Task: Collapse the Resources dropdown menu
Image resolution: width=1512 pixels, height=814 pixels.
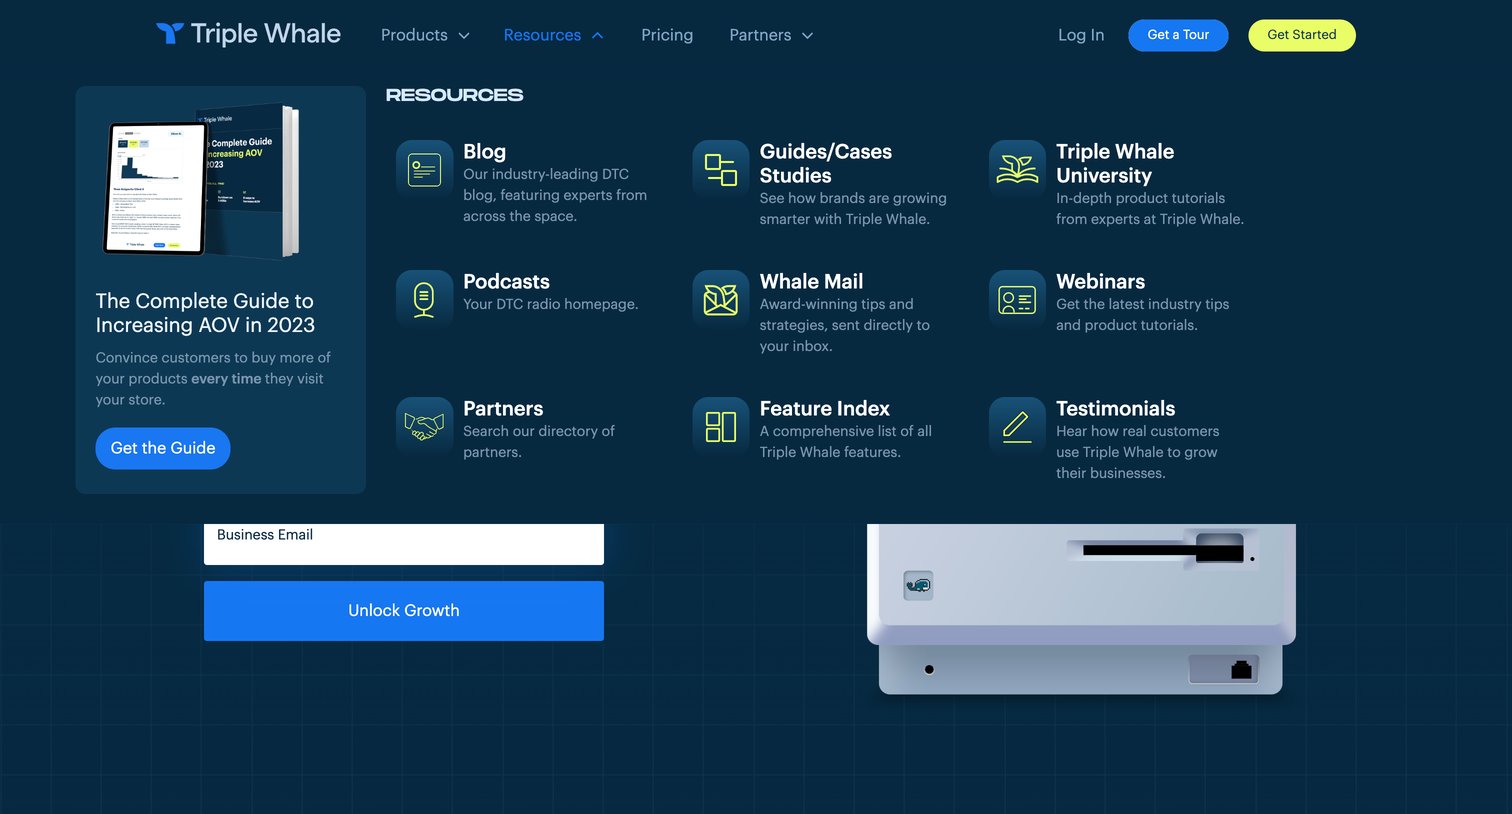Action: tap(553, 35)
